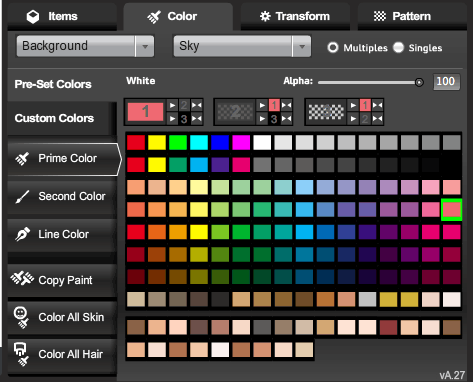The width and height of the screenshot is (473, 382).
Task: Click the Transform tab gear icon
Action: pyautogui.click(x=265, y=16)
